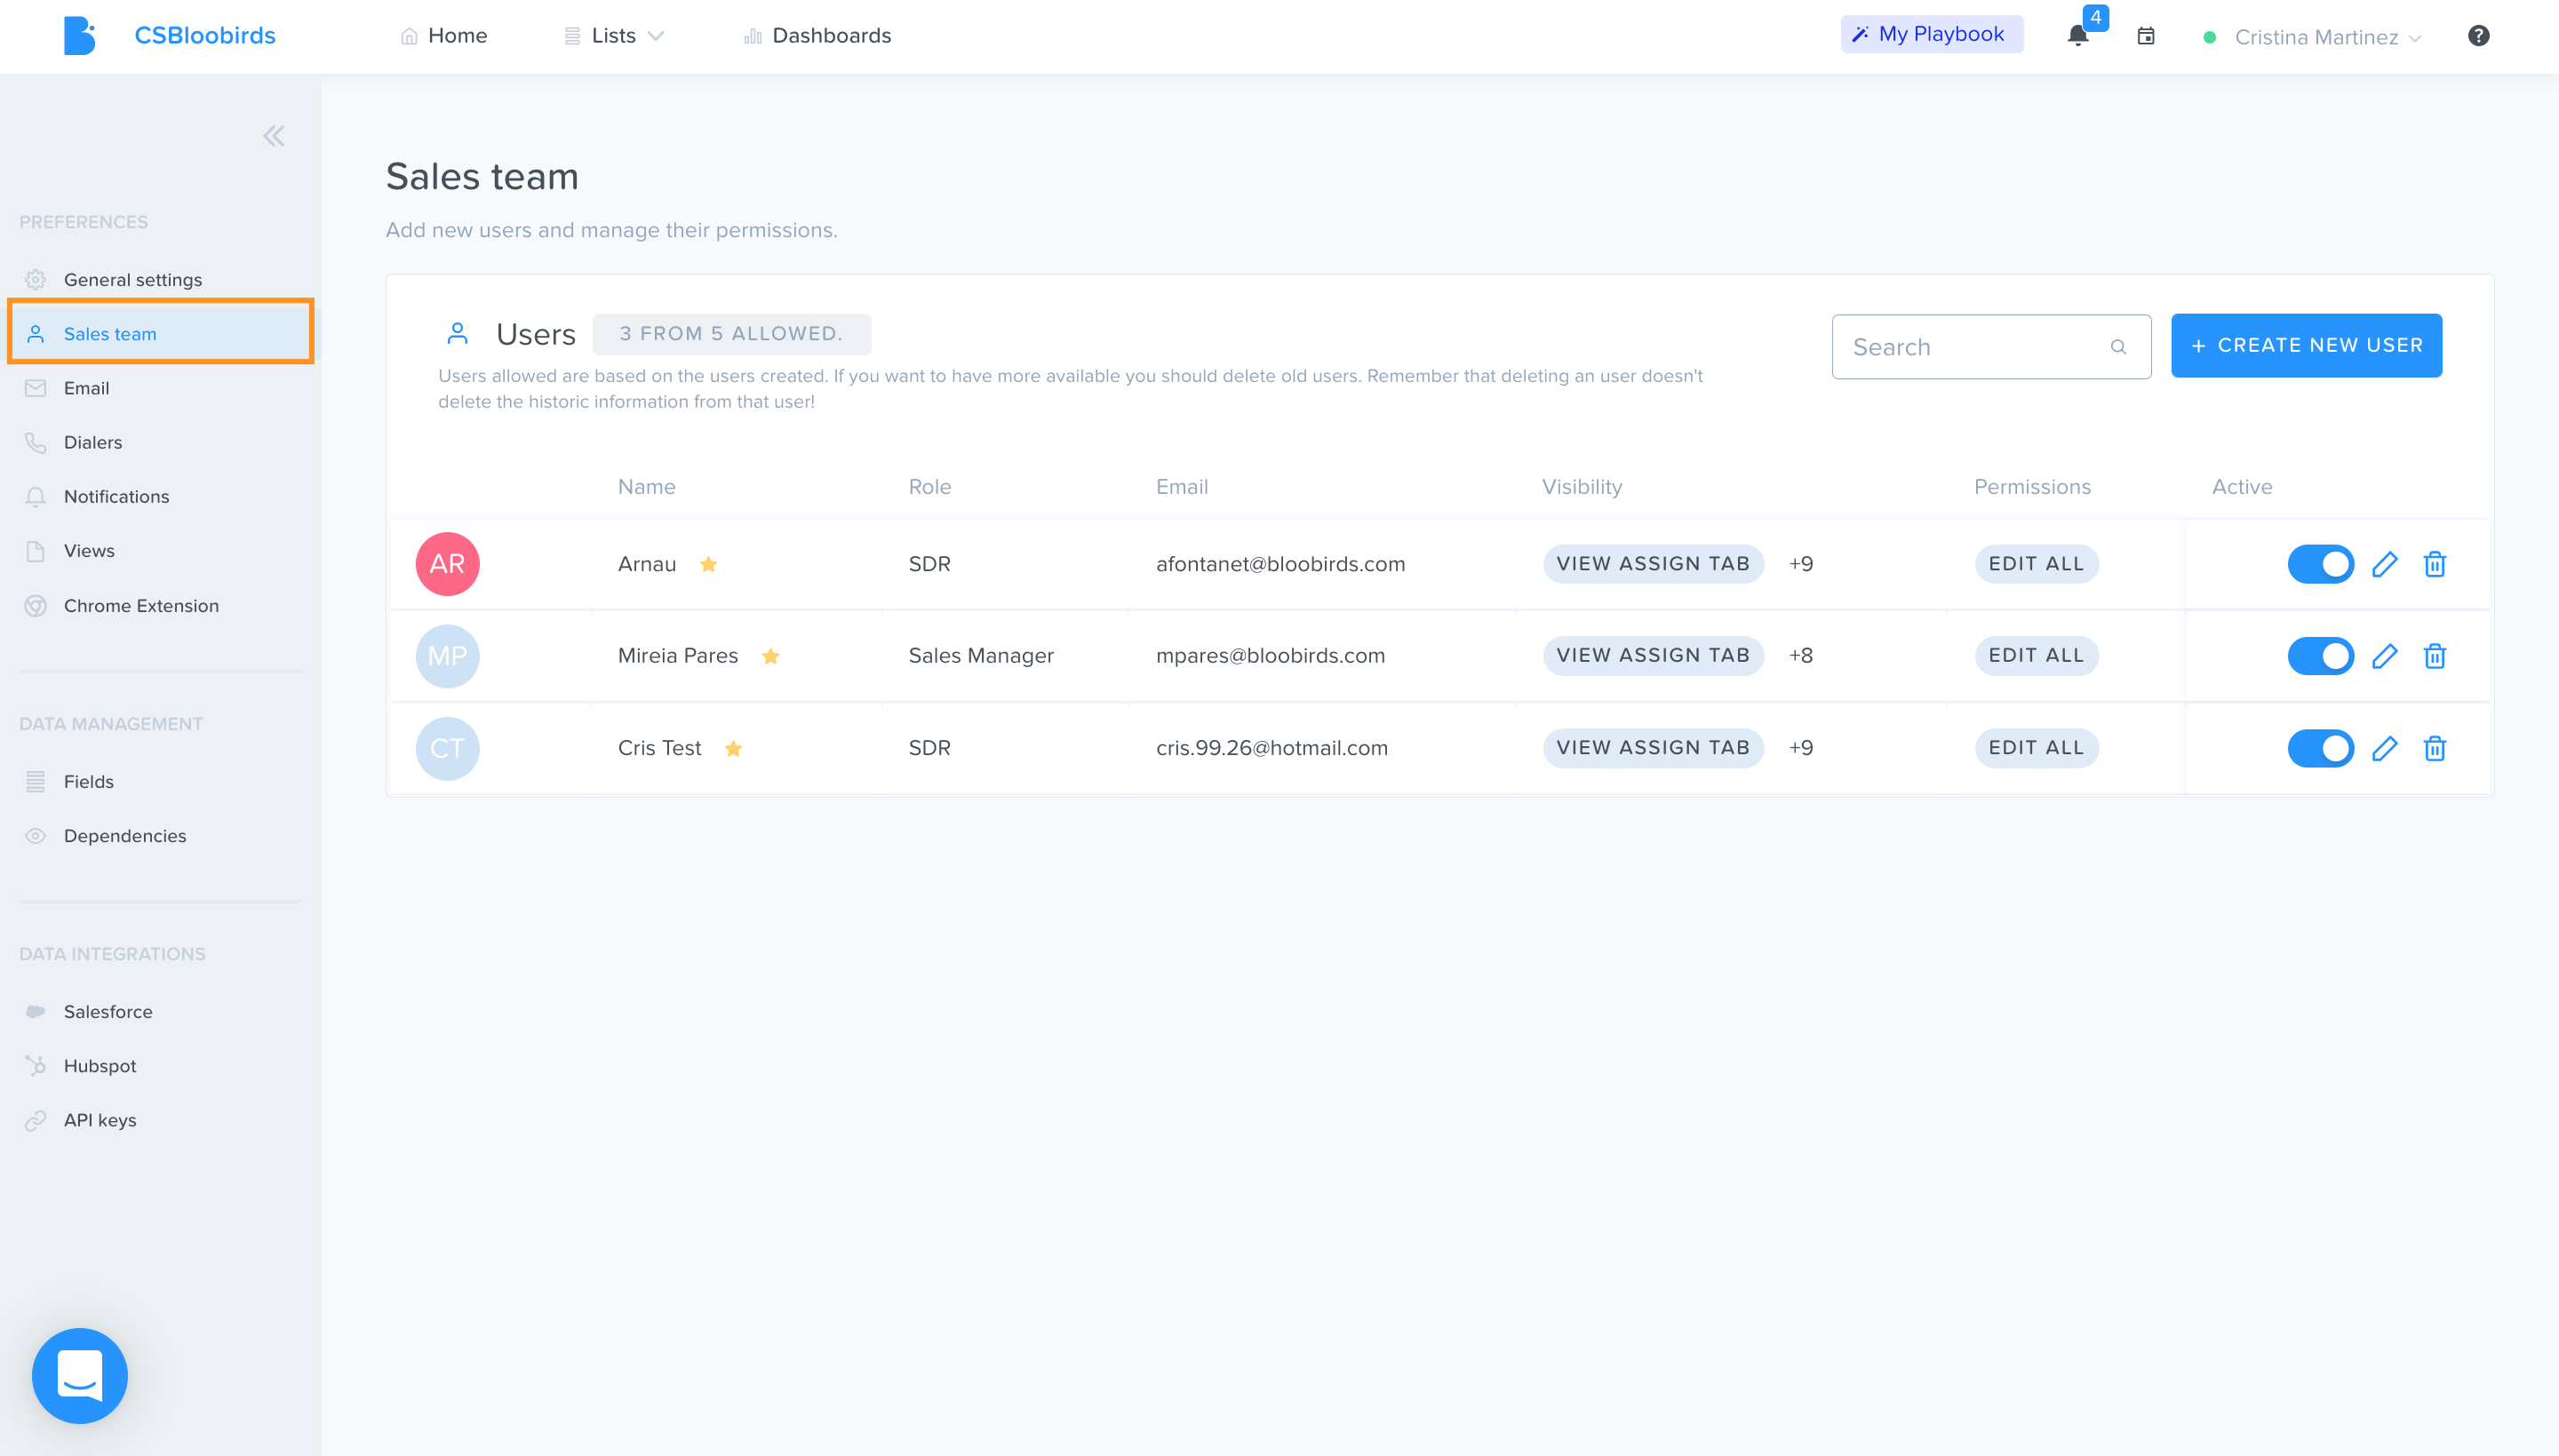Open the calendar icon in top bar
This screenshot has height=1456, width=2559.
pyautogui.click(x=2146, y=36)
